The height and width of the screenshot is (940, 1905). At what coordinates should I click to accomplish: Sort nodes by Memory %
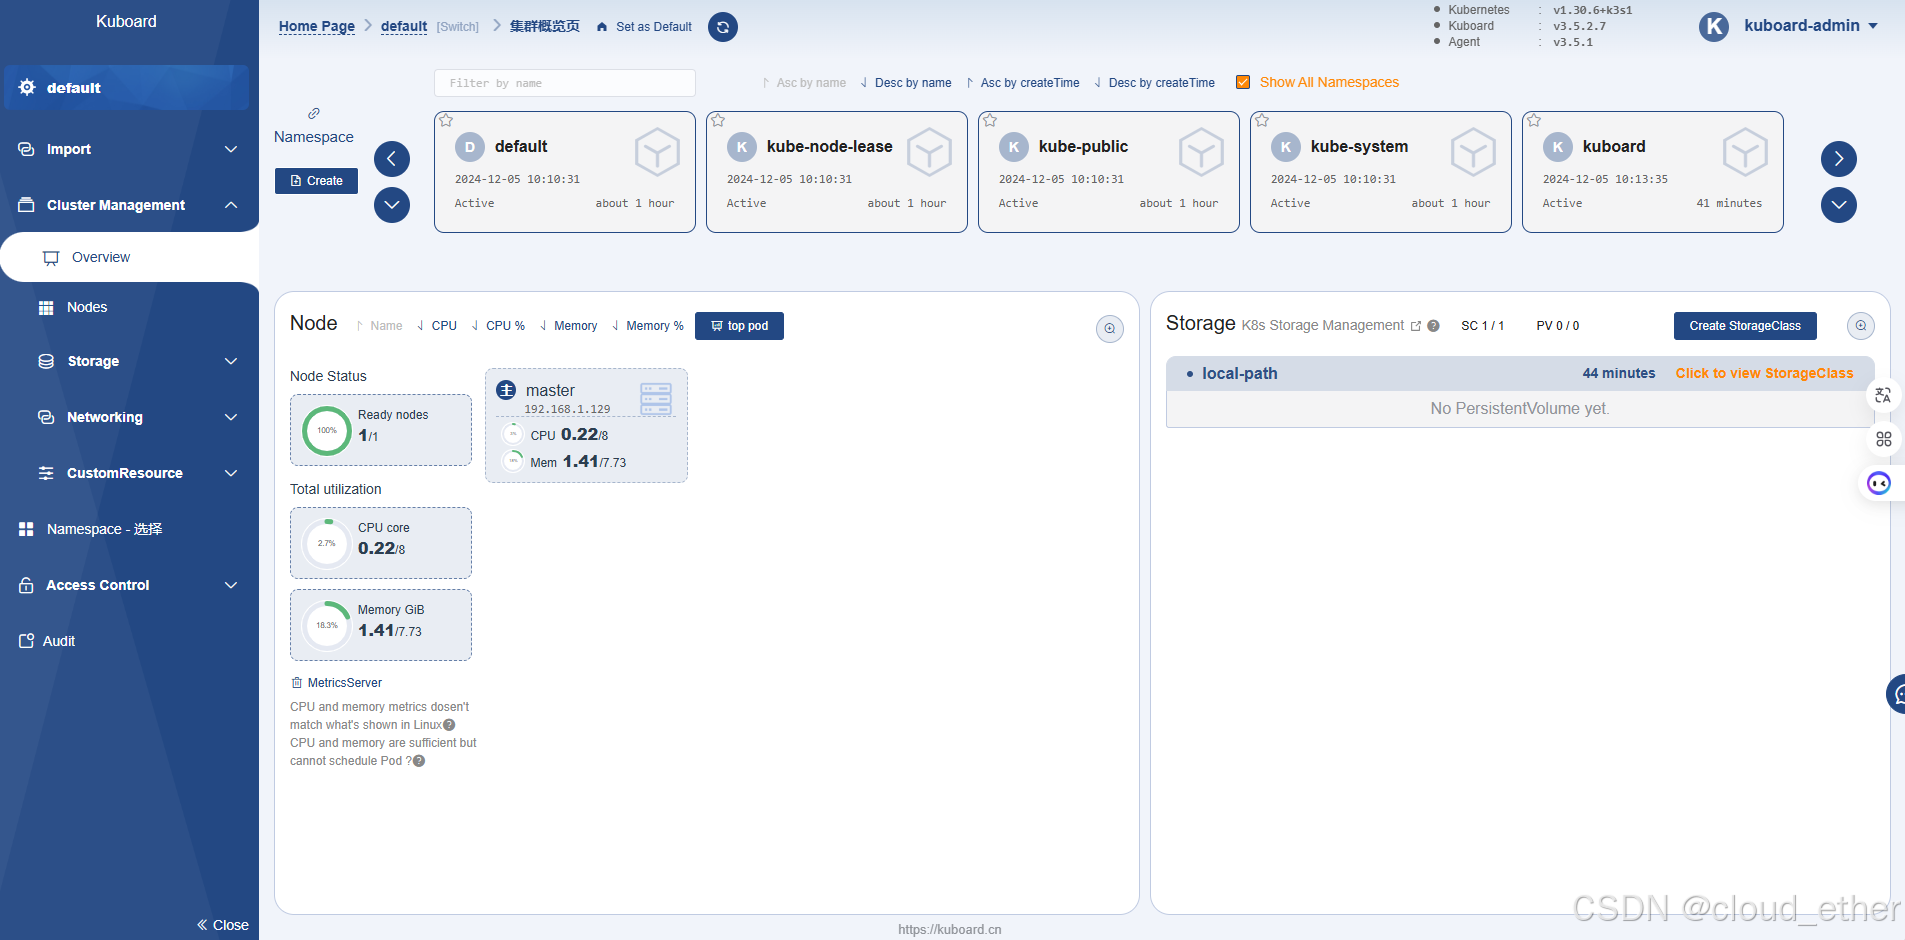[648, 326]
